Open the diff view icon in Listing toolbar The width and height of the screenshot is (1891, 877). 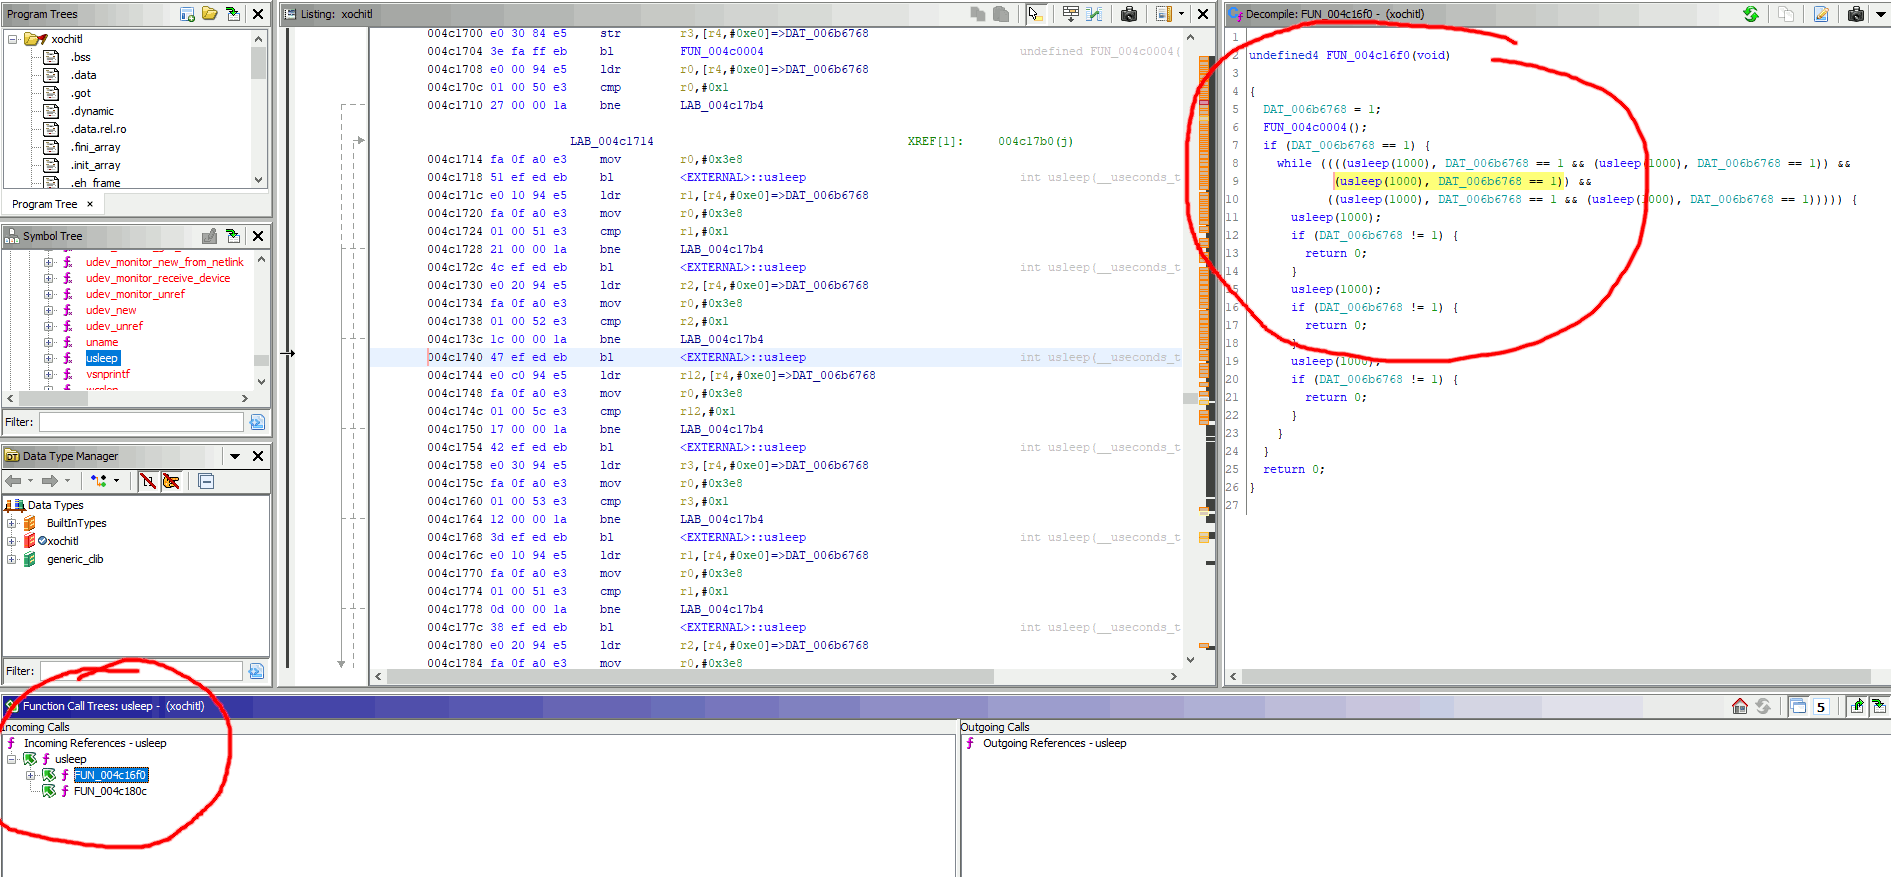1095,14
